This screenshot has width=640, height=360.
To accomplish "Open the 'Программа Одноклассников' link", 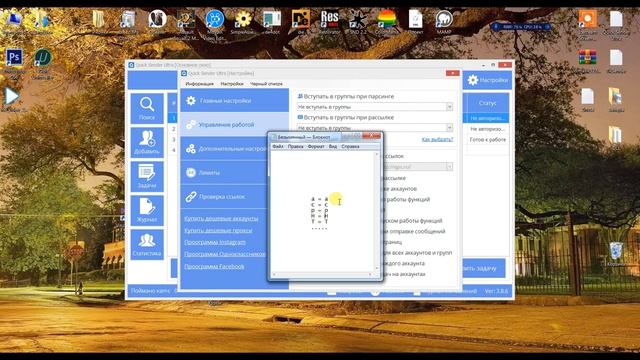I will (224, 254).
